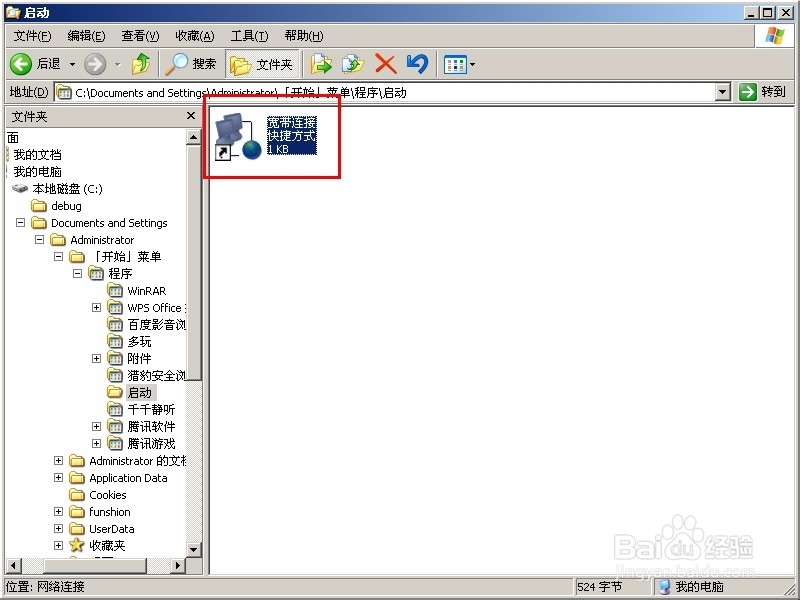Click the Move To folder icon
800x600 pixels.
point(321,64)
